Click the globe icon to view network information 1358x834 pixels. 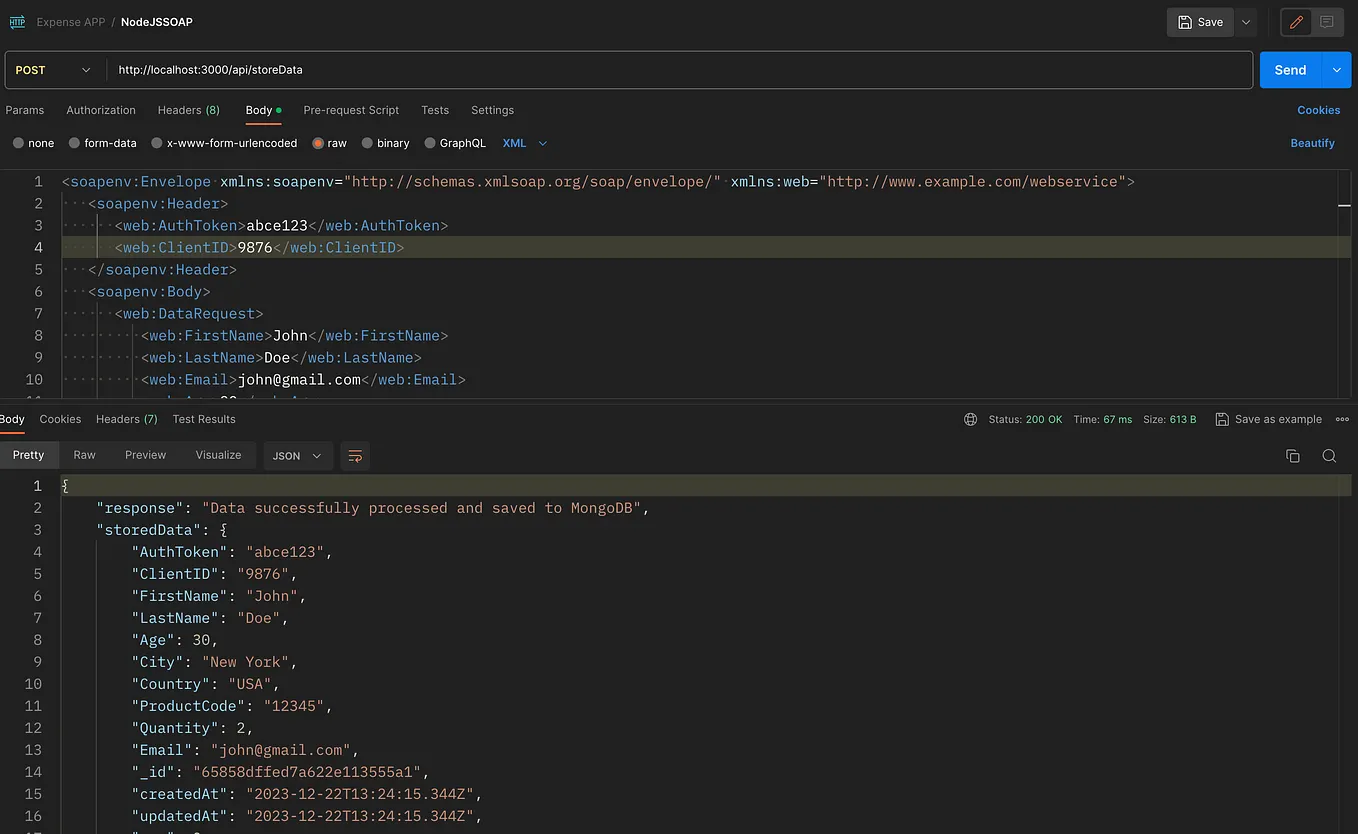click(x=970, y=419)
